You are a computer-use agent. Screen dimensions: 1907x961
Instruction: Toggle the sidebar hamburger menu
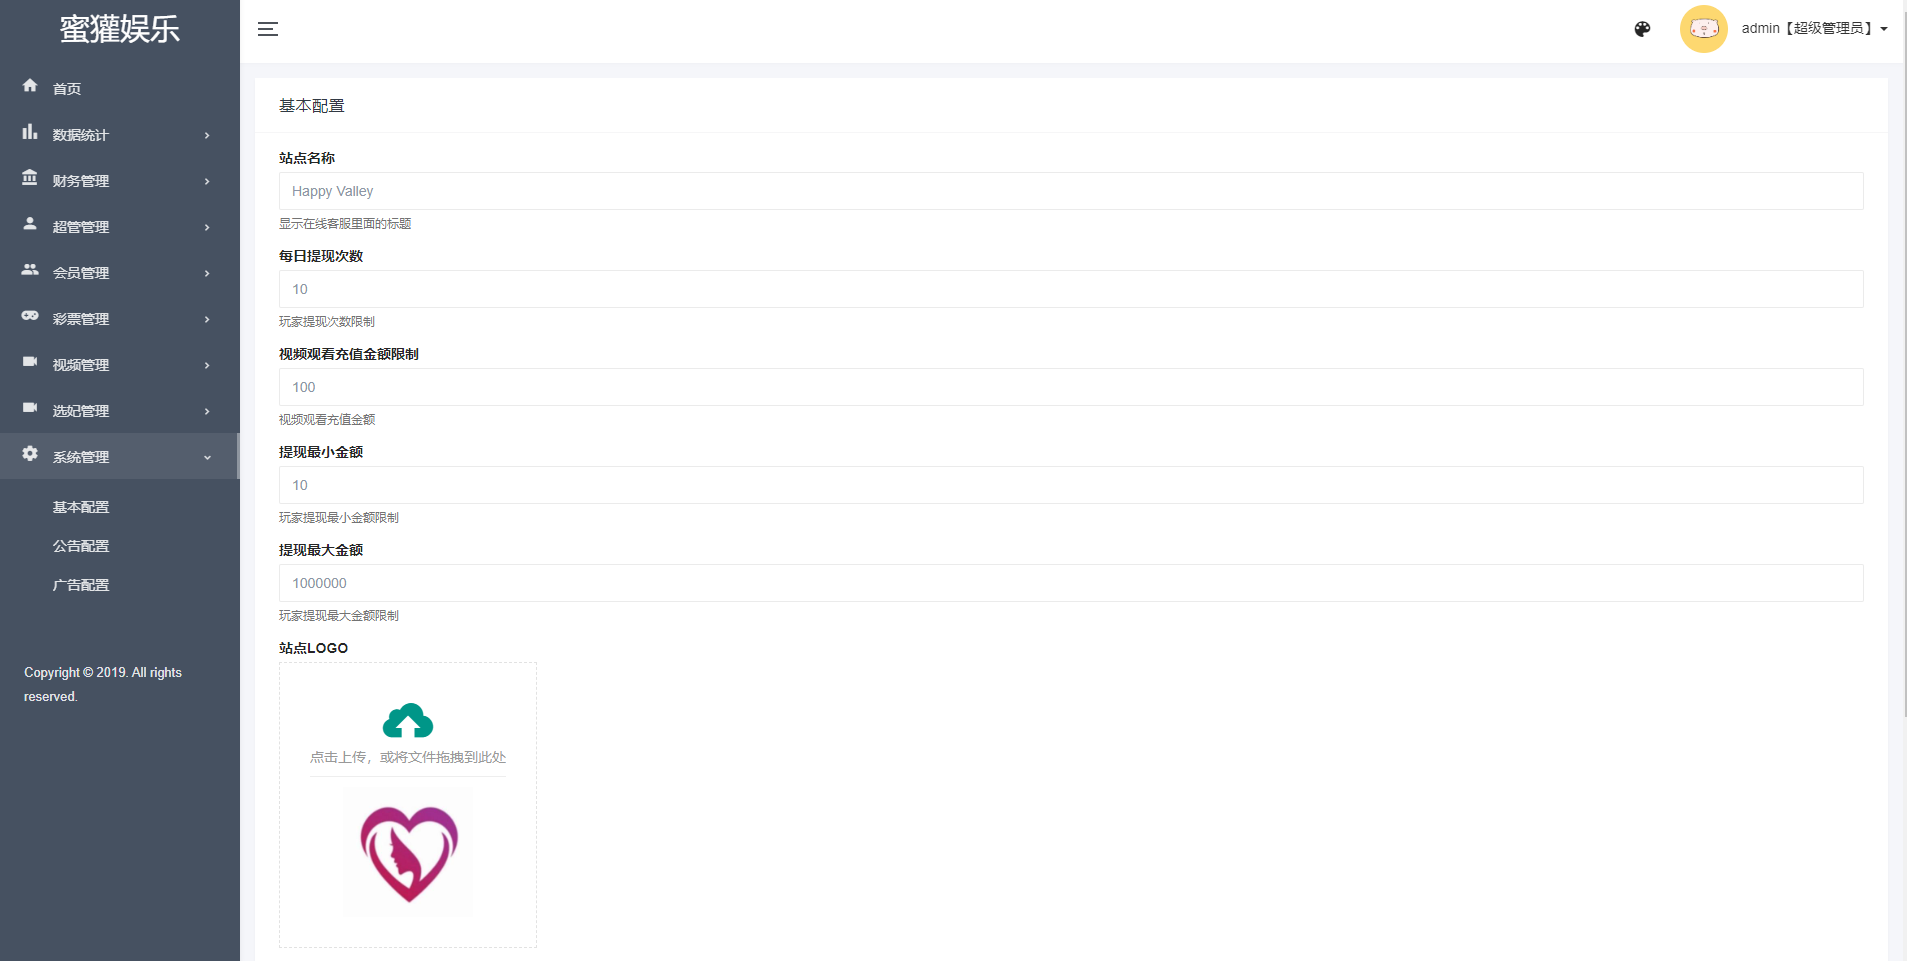click(x=268, y=29)
